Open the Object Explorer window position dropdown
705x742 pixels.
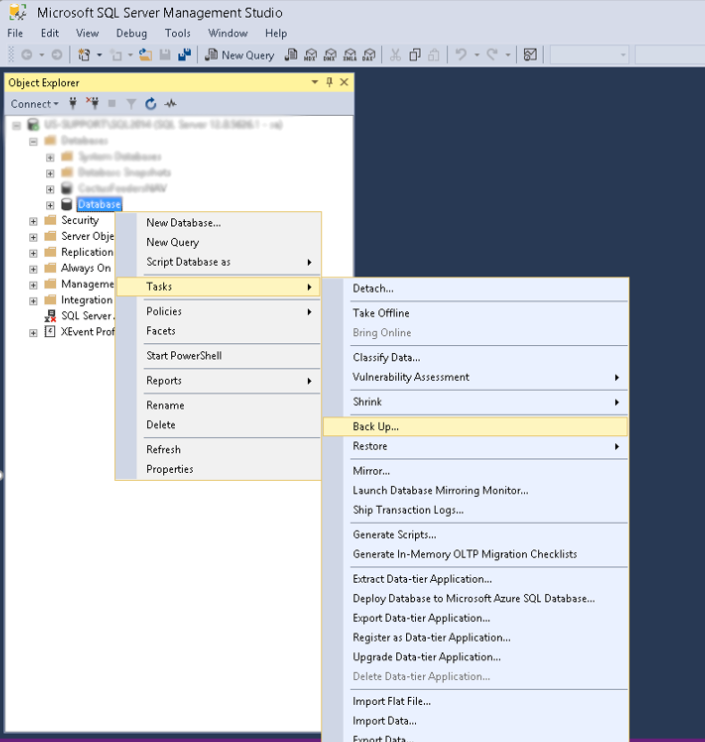[315, 82]
